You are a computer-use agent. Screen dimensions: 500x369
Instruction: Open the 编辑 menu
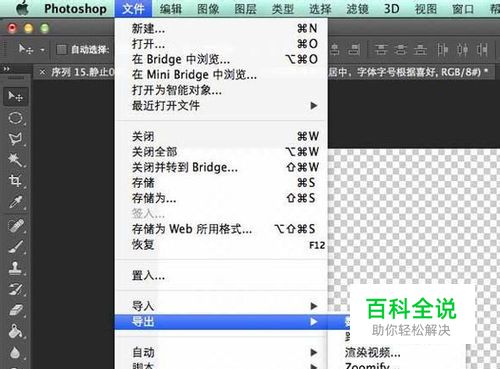point(171,9)
